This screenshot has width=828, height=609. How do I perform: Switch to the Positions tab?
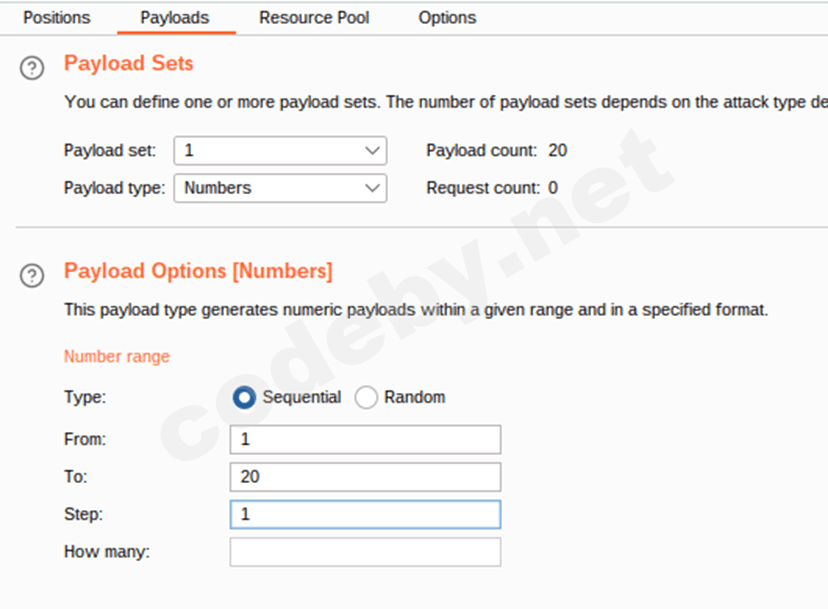(x=56, y=18)
